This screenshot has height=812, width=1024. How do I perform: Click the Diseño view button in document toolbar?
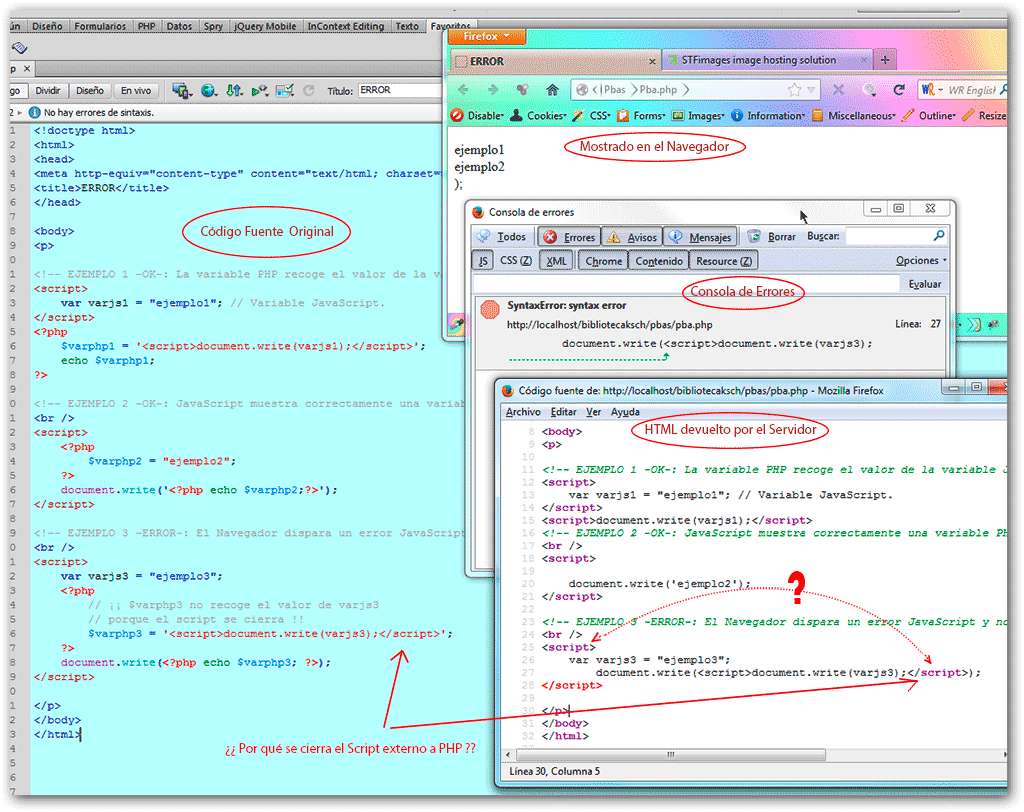coord(89,91)
